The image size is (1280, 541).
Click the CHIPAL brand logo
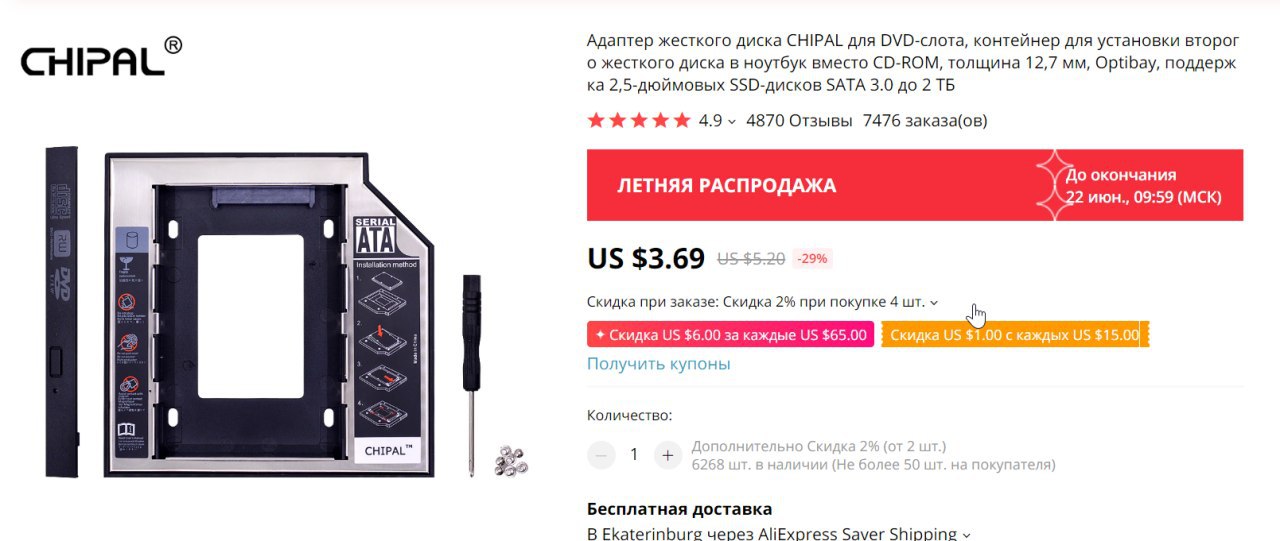click(x=102, y=57)
